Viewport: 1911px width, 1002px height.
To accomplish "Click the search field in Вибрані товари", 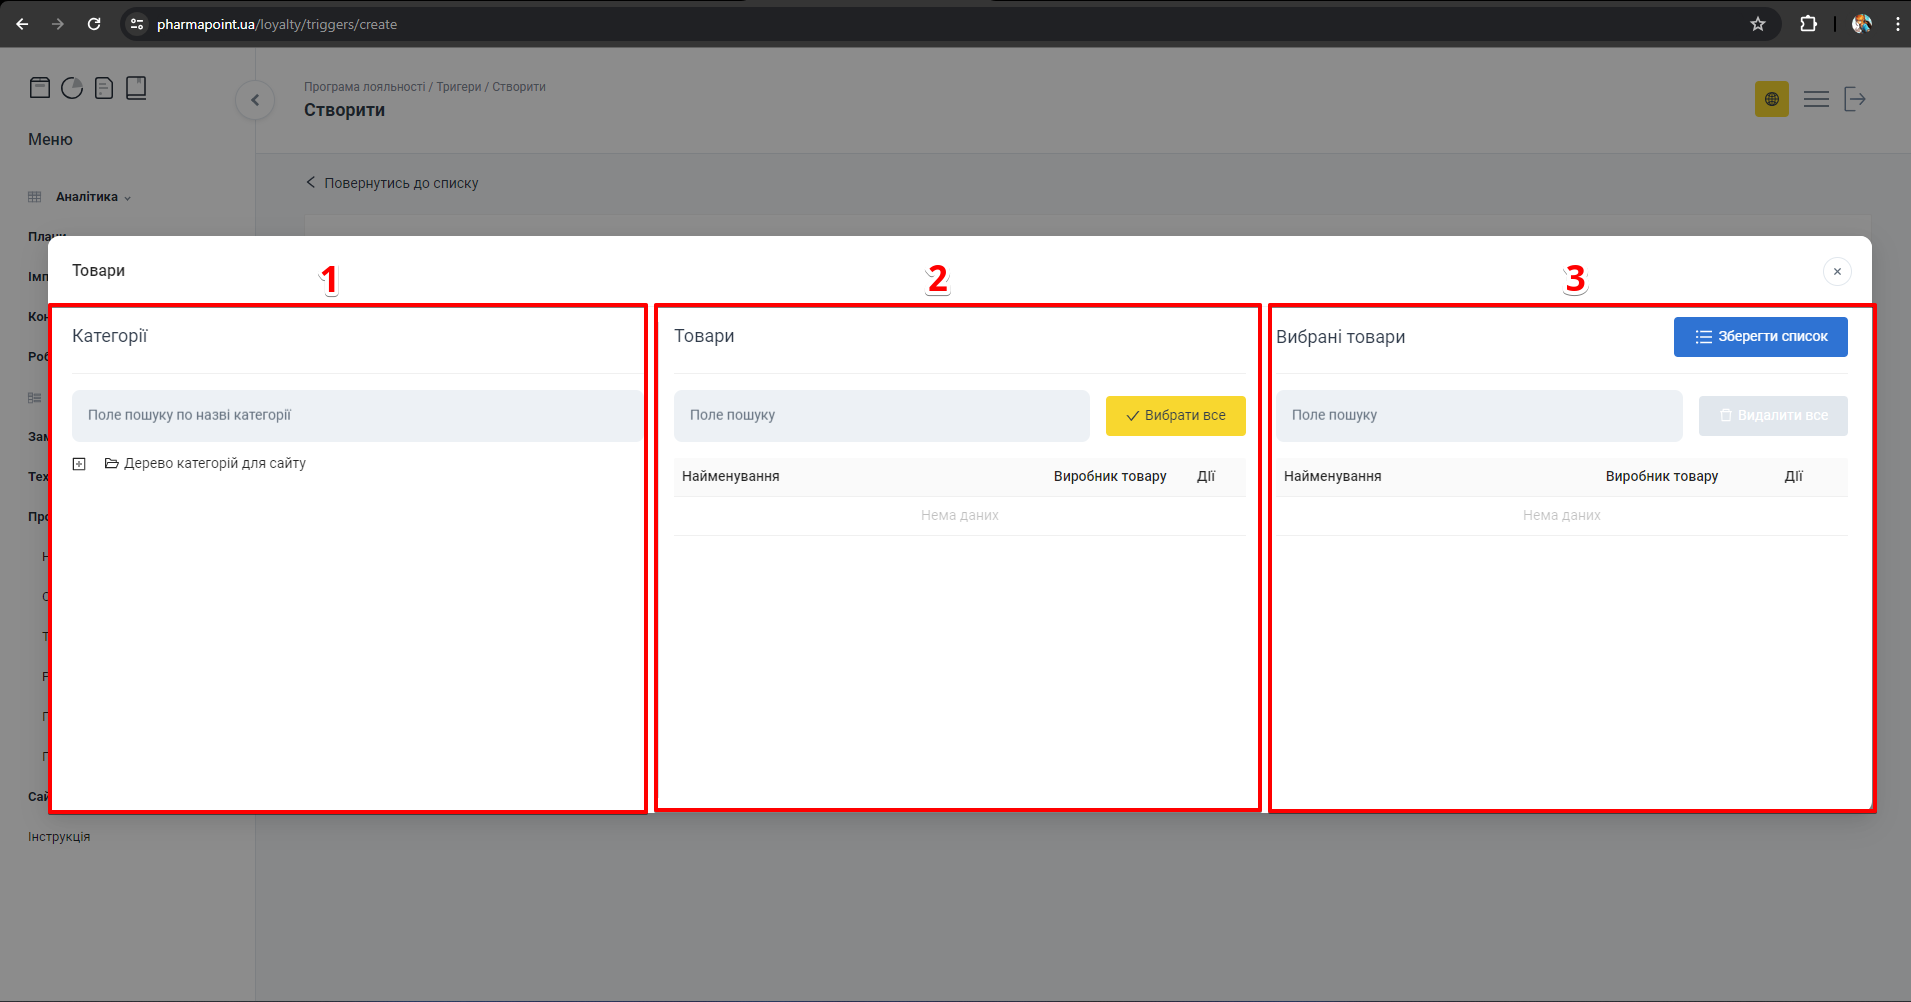I will 1478,416.
